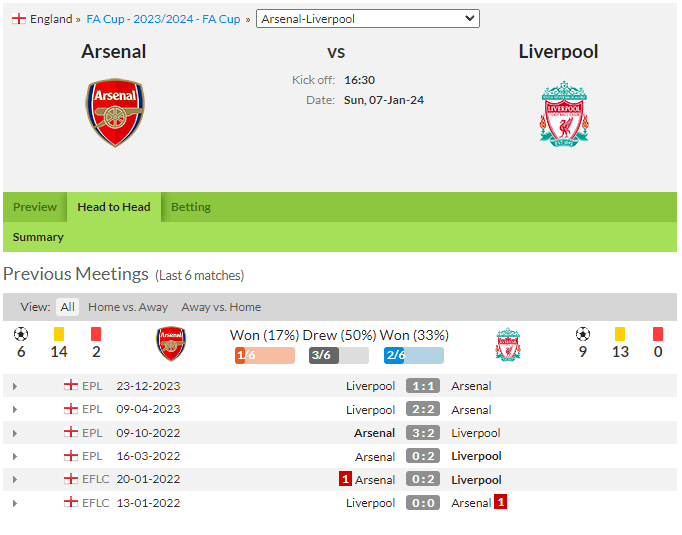The width and height of the screenshot is (682, 535).
Task: Open FA Cup 2023/2024 breadcrumb link
Action: click(x=163, y=19)
